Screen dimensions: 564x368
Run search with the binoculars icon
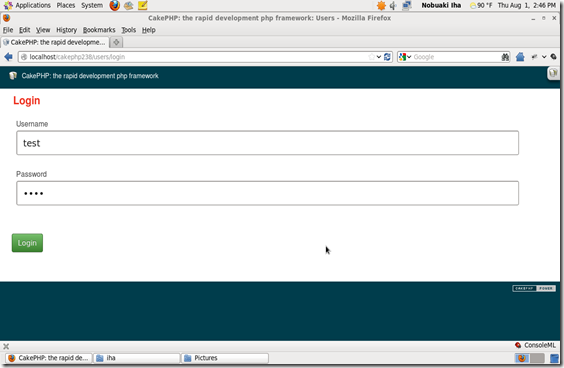505,57
